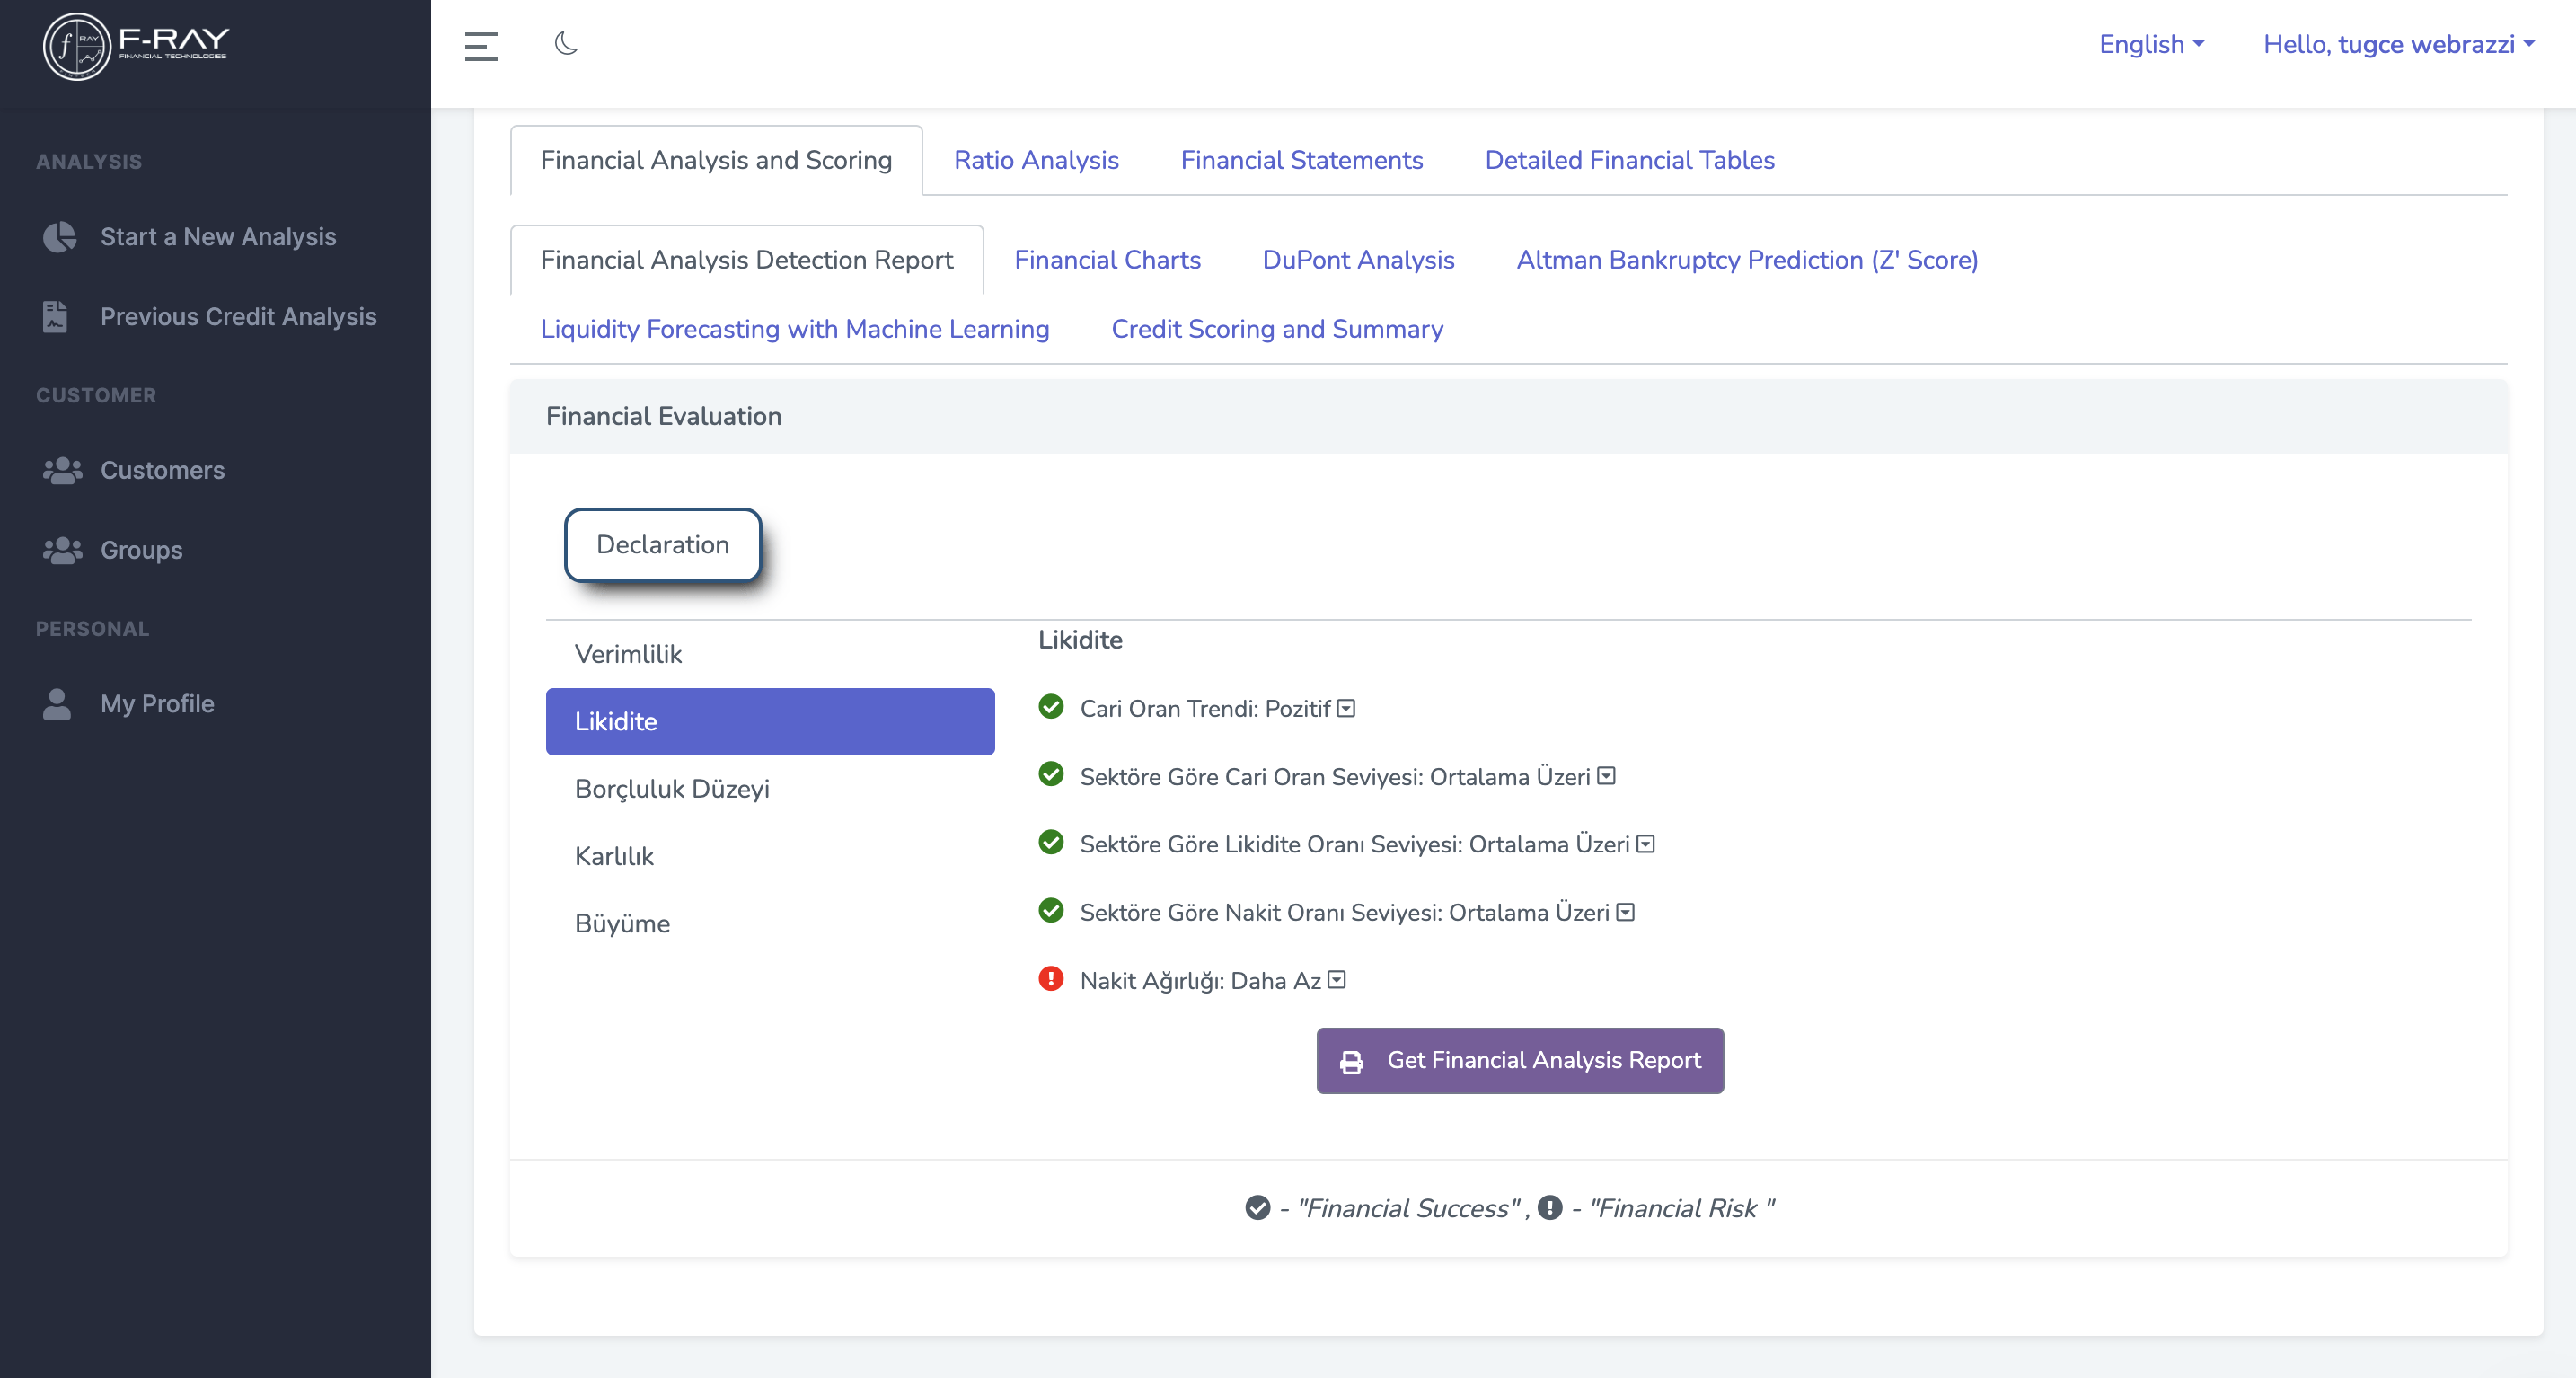The height and width of the screenshot is (1378, 2576).
Task: Open the English language dropdown
Action: [2151, 44]
